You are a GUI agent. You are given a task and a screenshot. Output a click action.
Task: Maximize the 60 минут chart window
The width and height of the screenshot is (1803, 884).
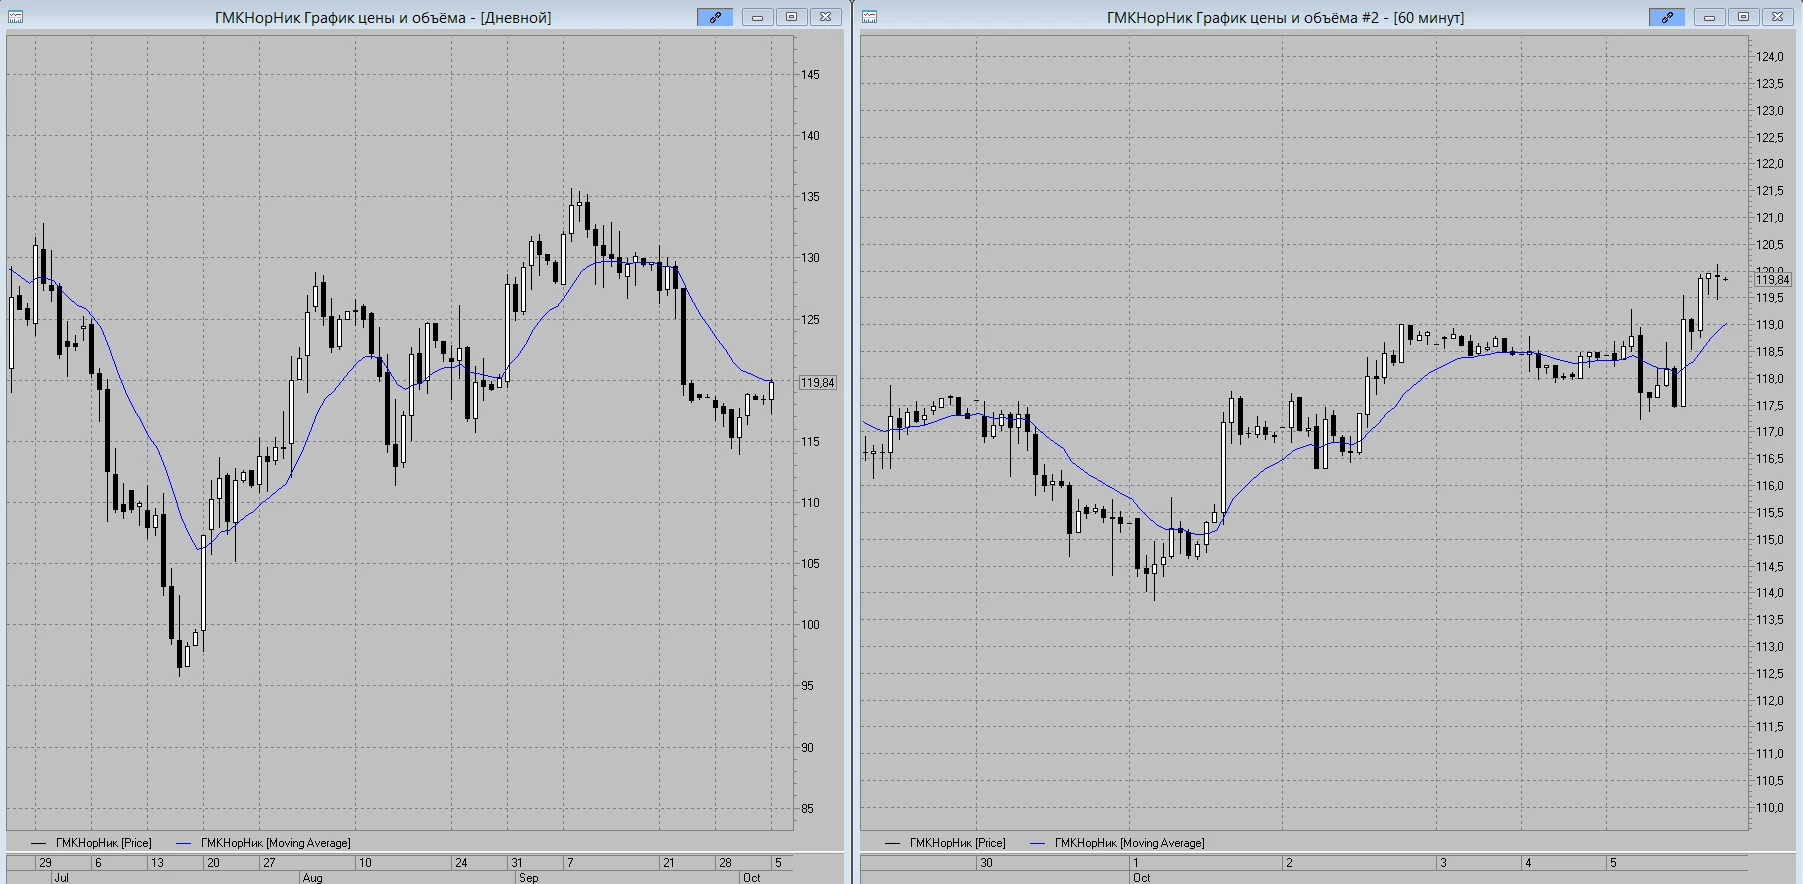pos(1743,17)
